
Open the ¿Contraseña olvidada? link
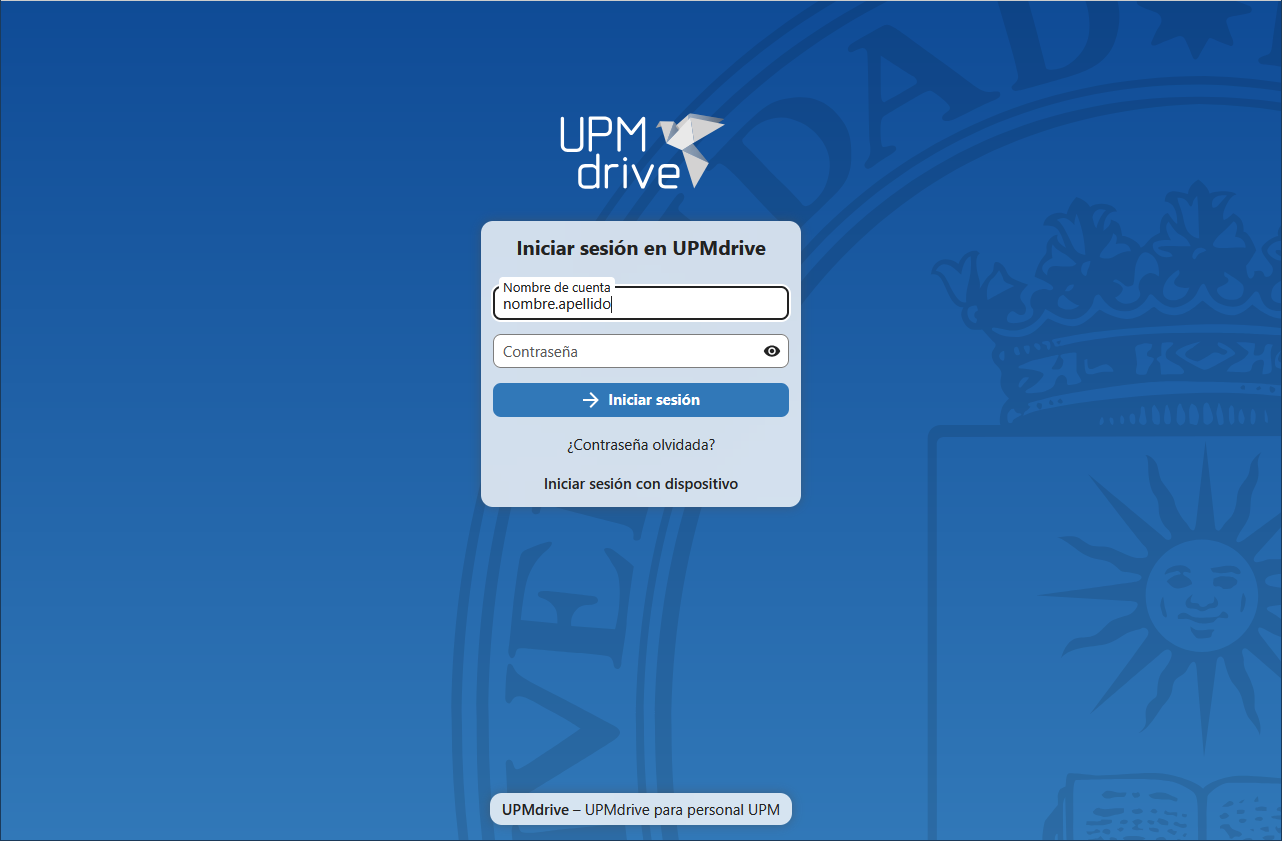click(641, 444)
